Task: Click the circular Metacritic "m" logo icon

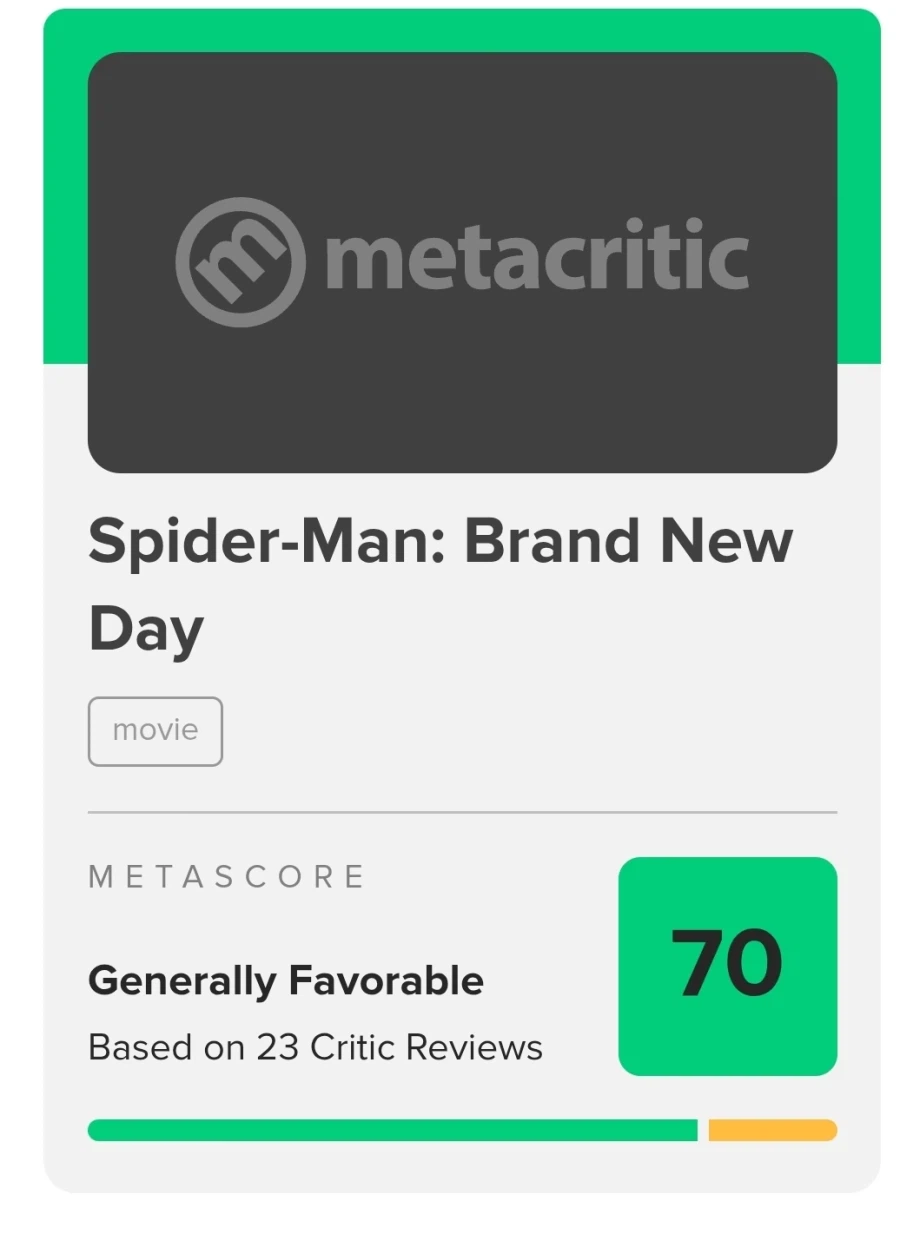Action: (x=240, y=262)
